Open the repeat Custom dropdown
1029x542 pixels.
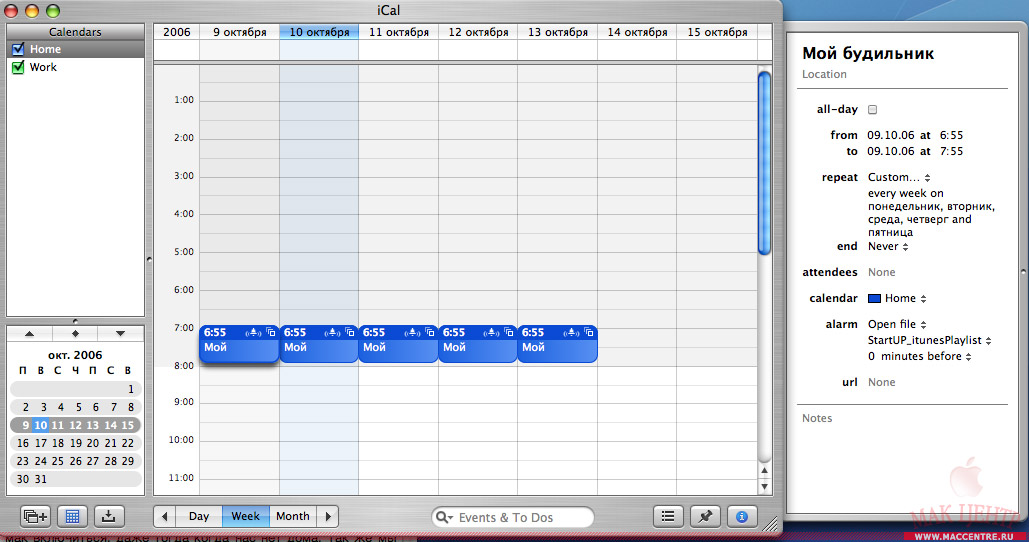tap(899, 177)
